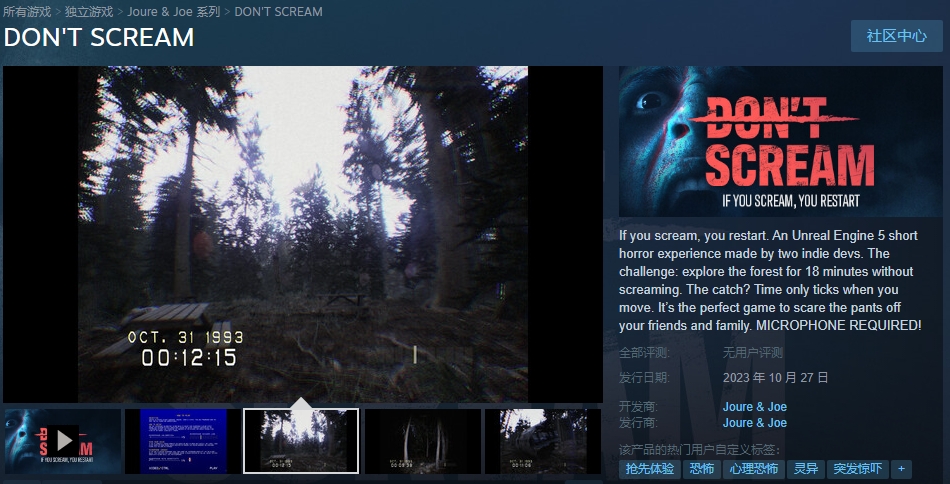Image resolution: width=950 pixels, height=484 pixels.
Task: Open Joure & Joe 系列 breadcrumb link
Action: tap(173, 11)
